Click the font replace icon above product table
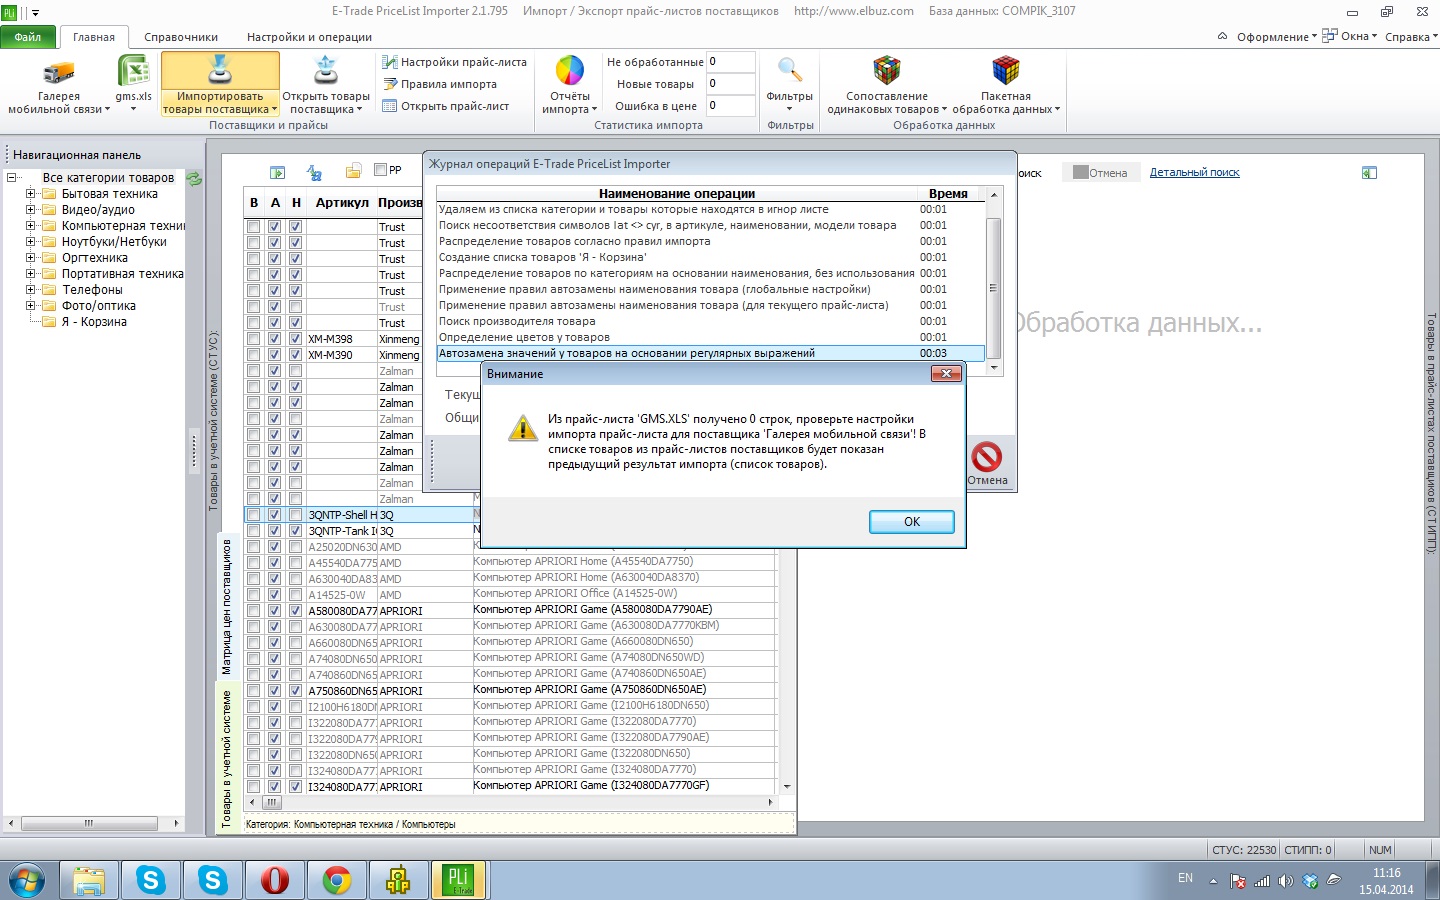Screen dimensions: 1440x900 pyautogui.click(x=314, y=172)
